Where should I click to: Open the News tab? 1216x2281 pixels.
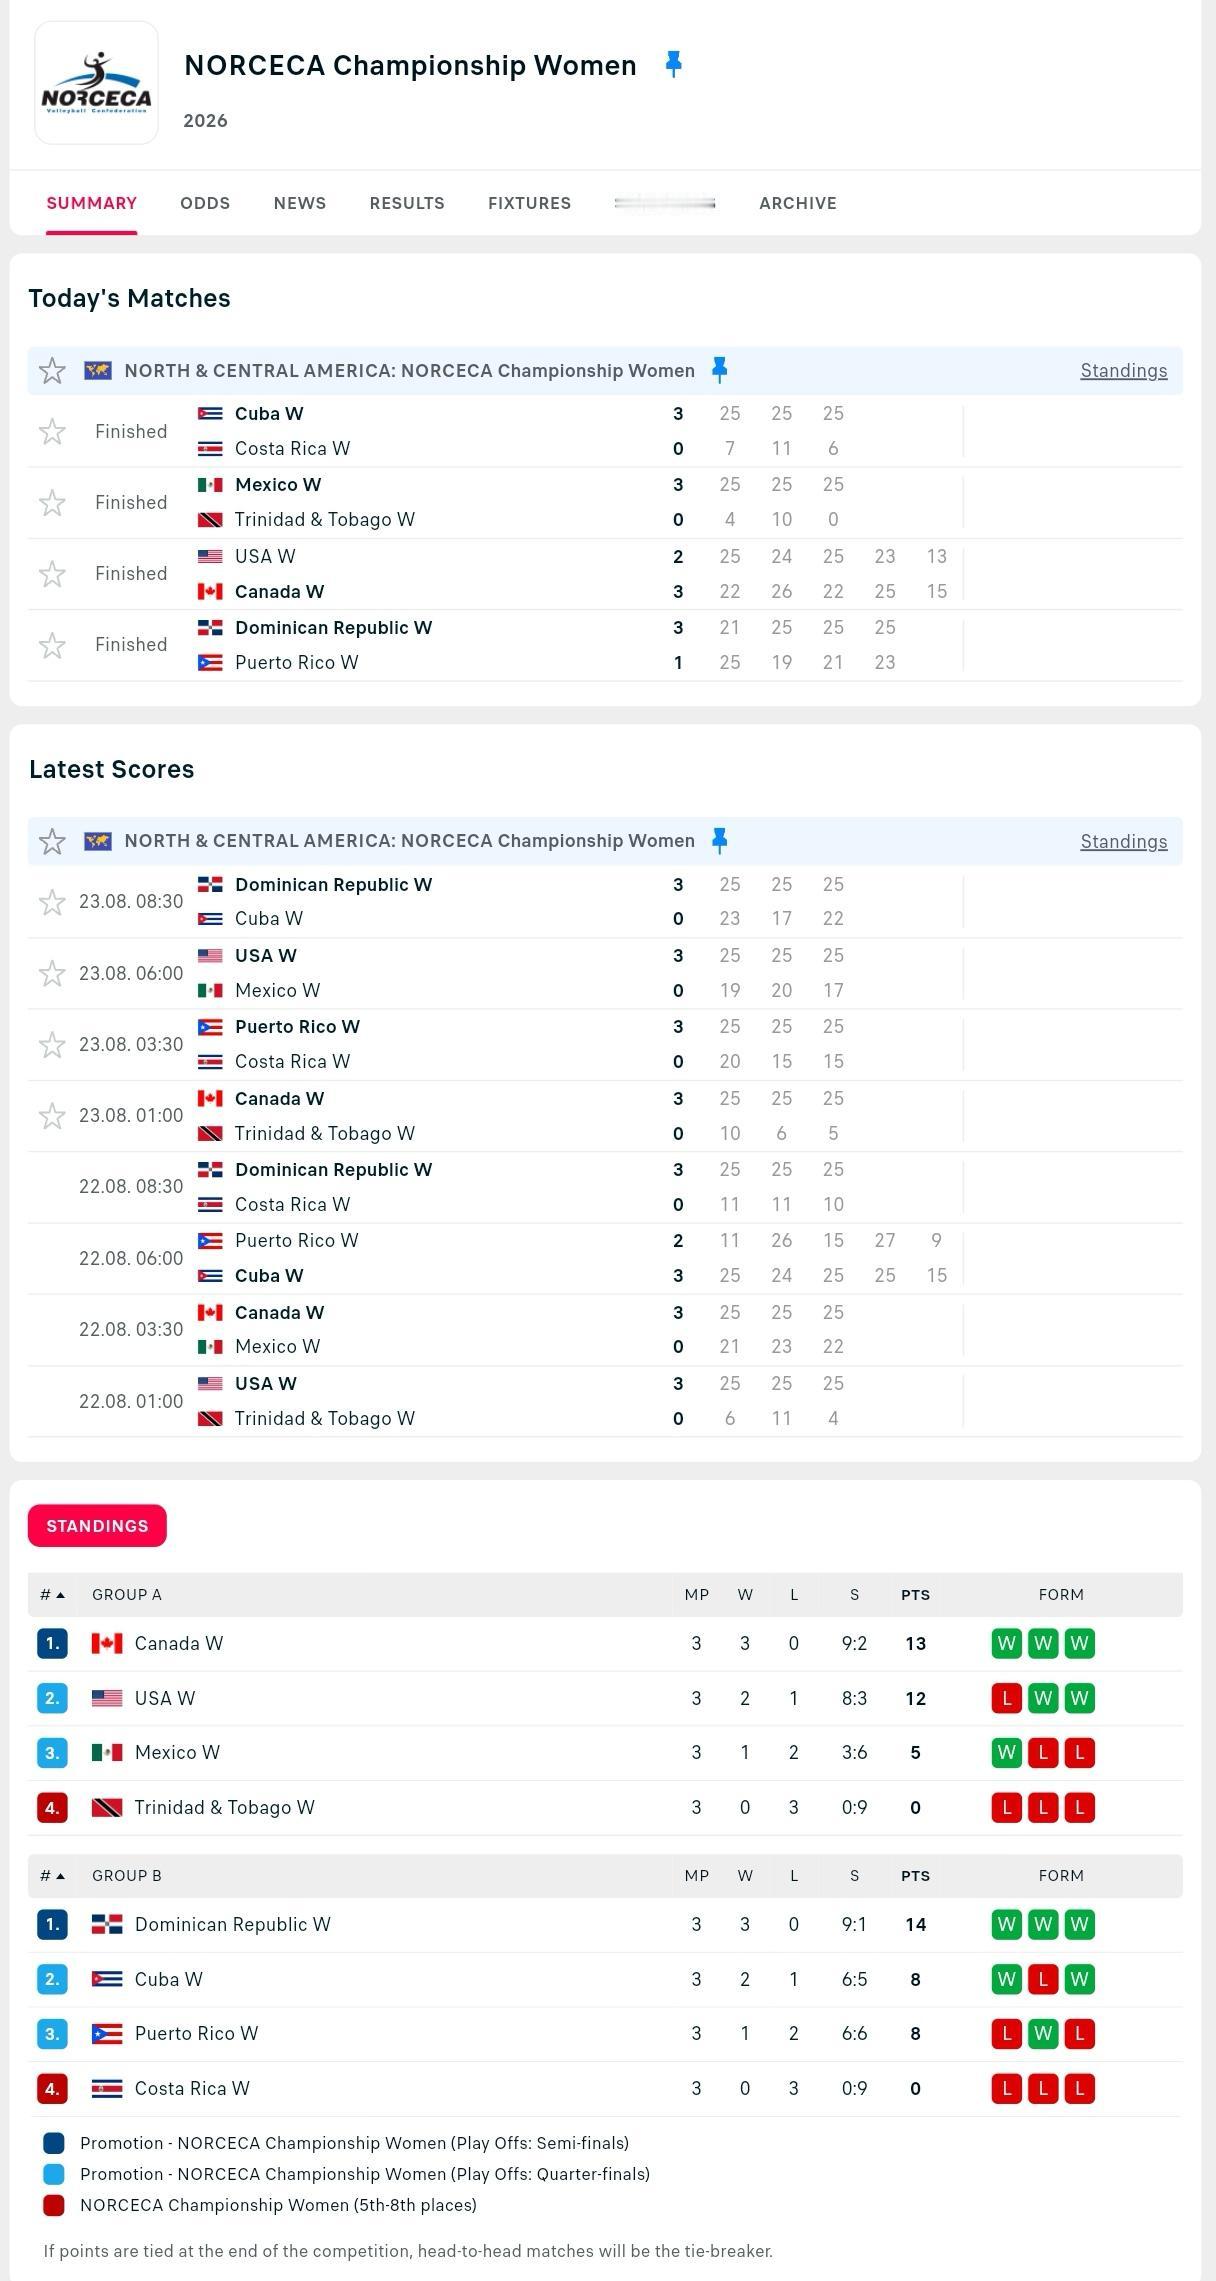300,203
